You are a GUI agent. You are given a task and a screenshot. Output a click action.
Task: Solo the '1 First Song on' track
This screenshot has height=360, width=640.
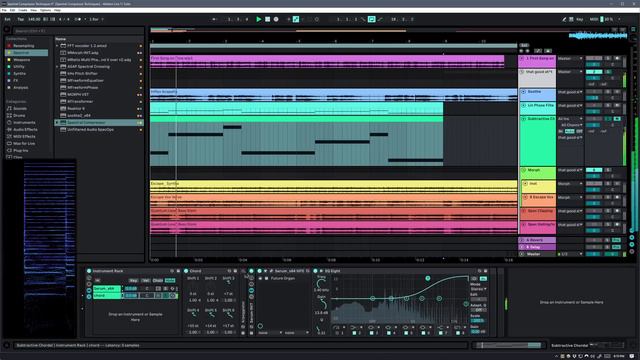(x=608, y=58)
